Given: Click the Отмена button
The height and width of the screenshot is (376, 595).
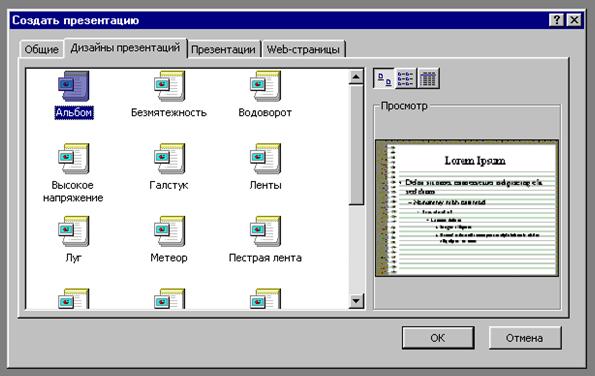Looking at the screenshot, I should (524, 338).
